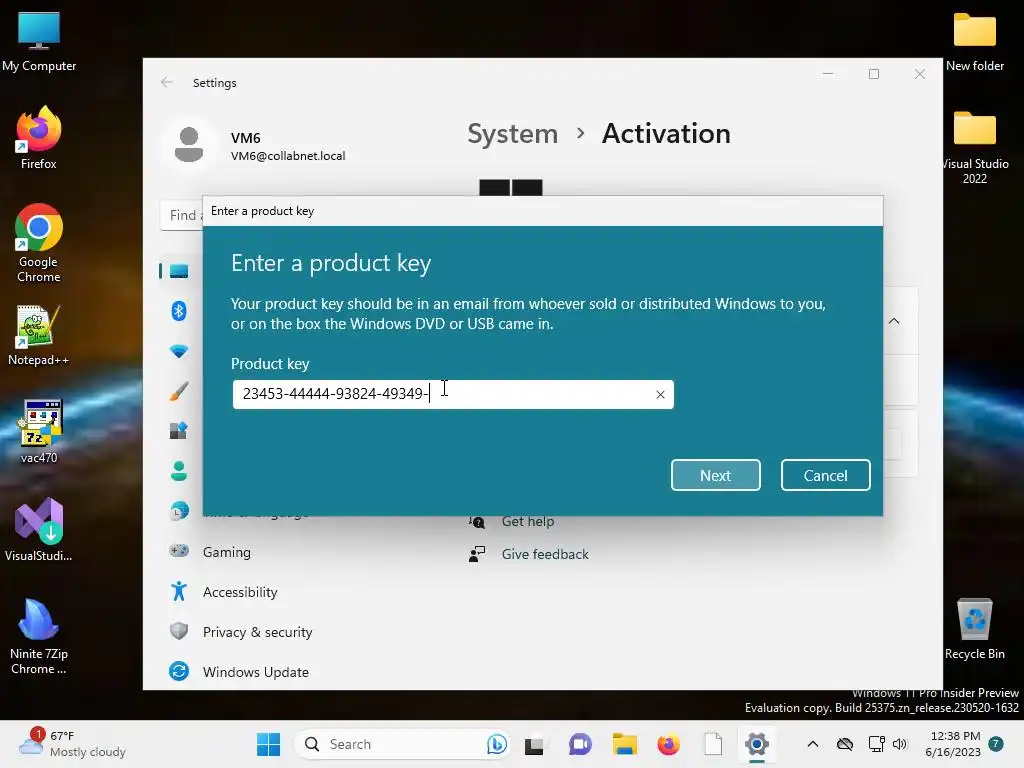This screenshot has height=768, width=1024.
Task: Clear the product key field with X
Action: point(660,394)
